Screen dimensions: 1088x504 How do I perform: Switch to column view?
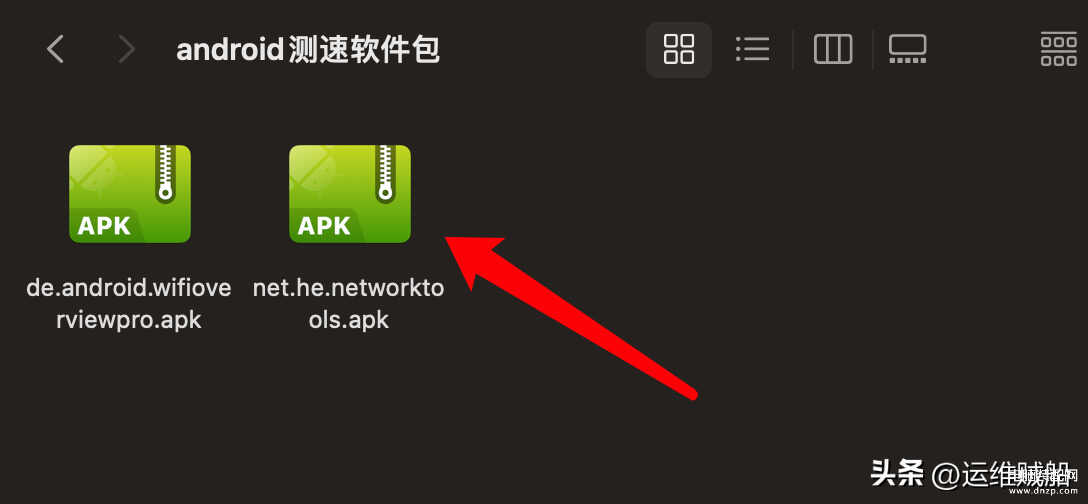833,49
